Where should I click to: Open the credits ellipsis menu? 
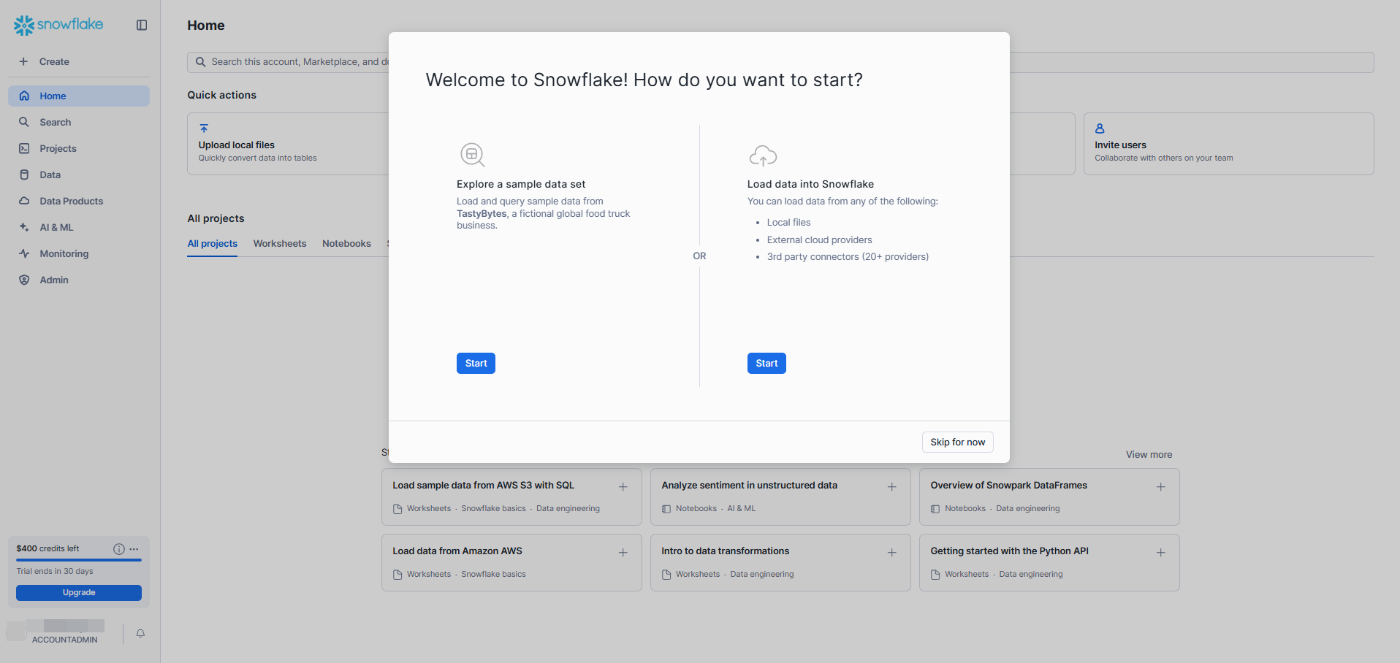pyautogui.click(x=134, y=549)
